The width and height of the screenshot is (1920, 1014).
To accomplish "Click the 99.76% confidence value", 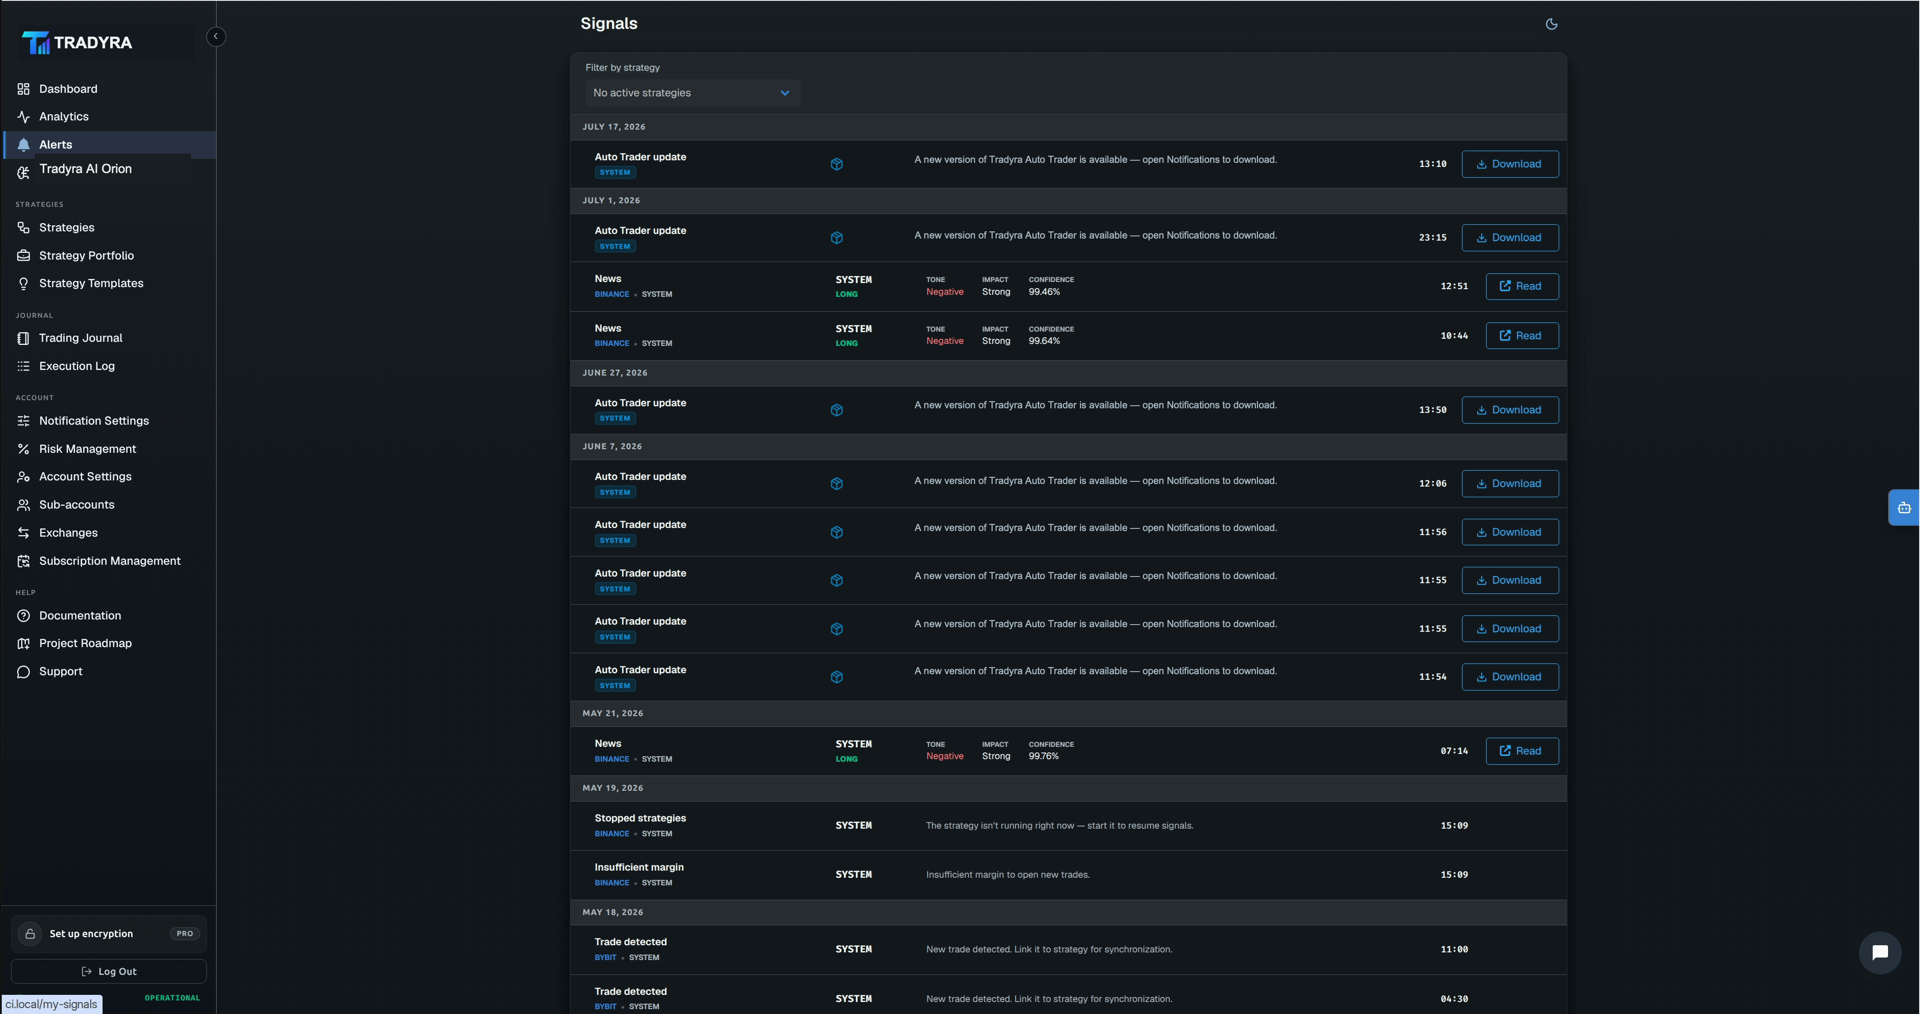I will point(1044,756).
